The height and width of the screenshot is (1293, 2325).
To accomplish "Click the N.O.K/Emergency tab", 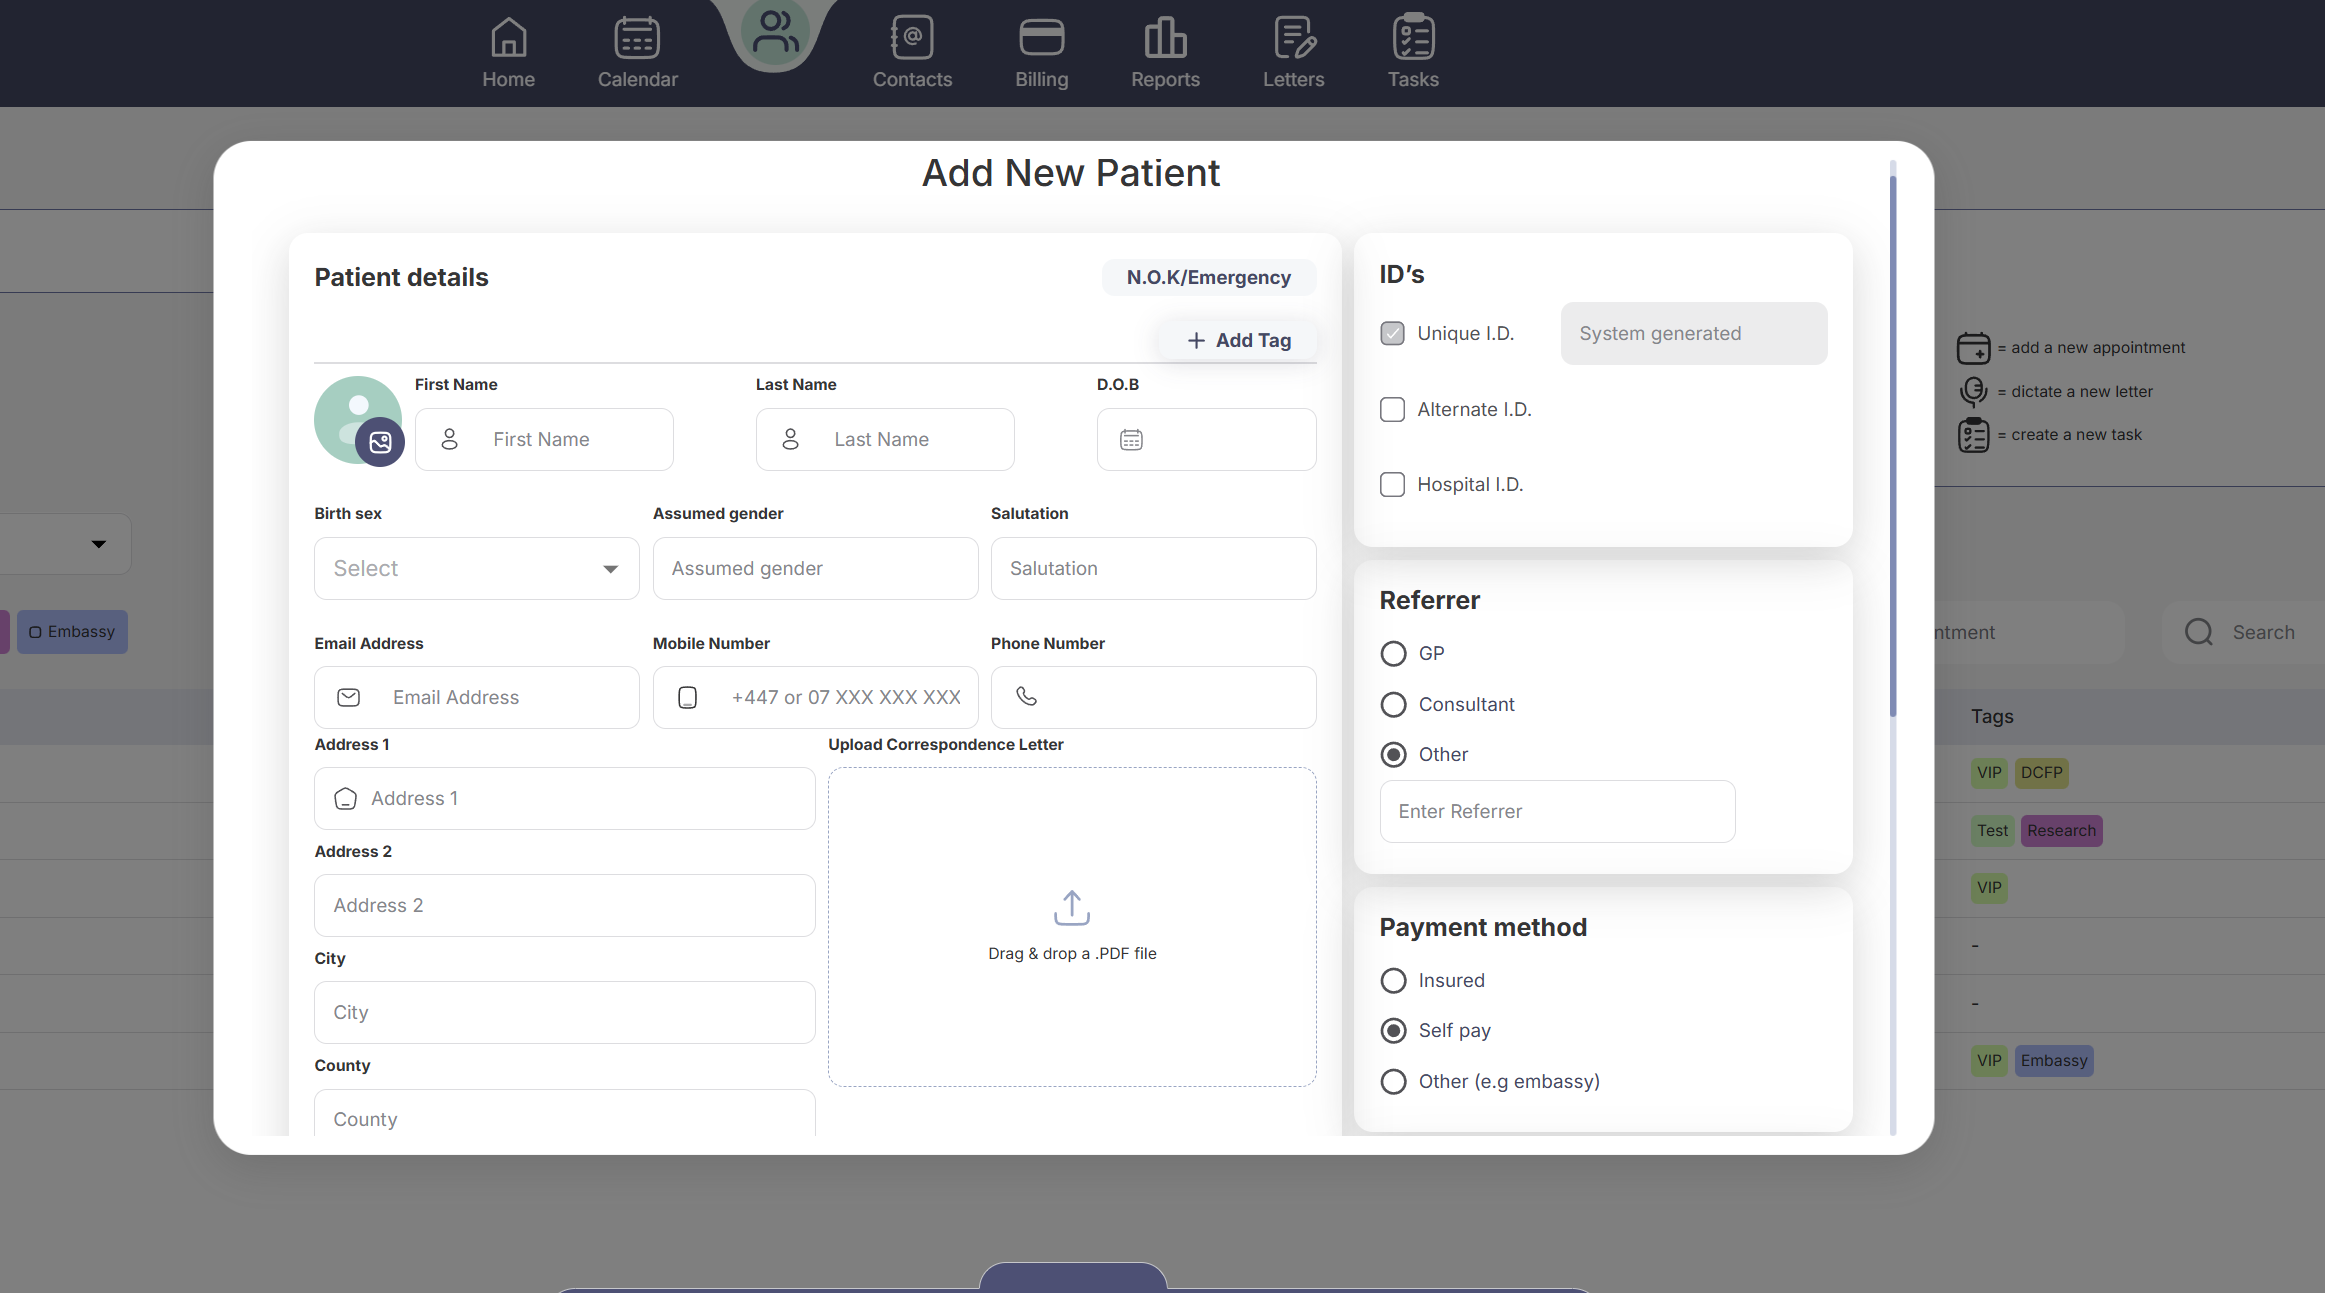I will [1208, 278].
